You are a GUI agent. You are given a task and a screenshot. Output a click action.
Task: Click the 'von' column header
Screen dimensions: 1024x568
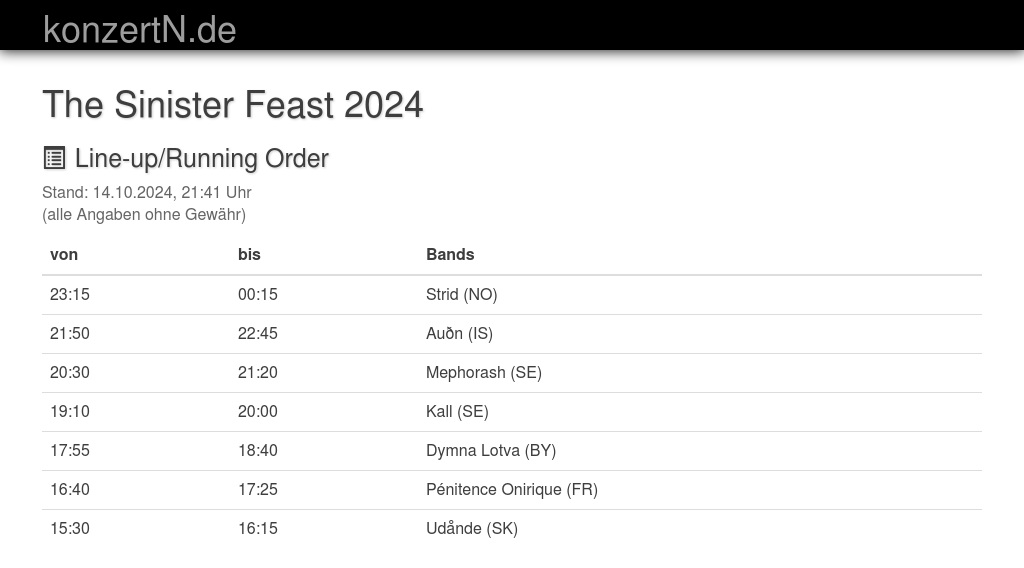tap(64, 254)
